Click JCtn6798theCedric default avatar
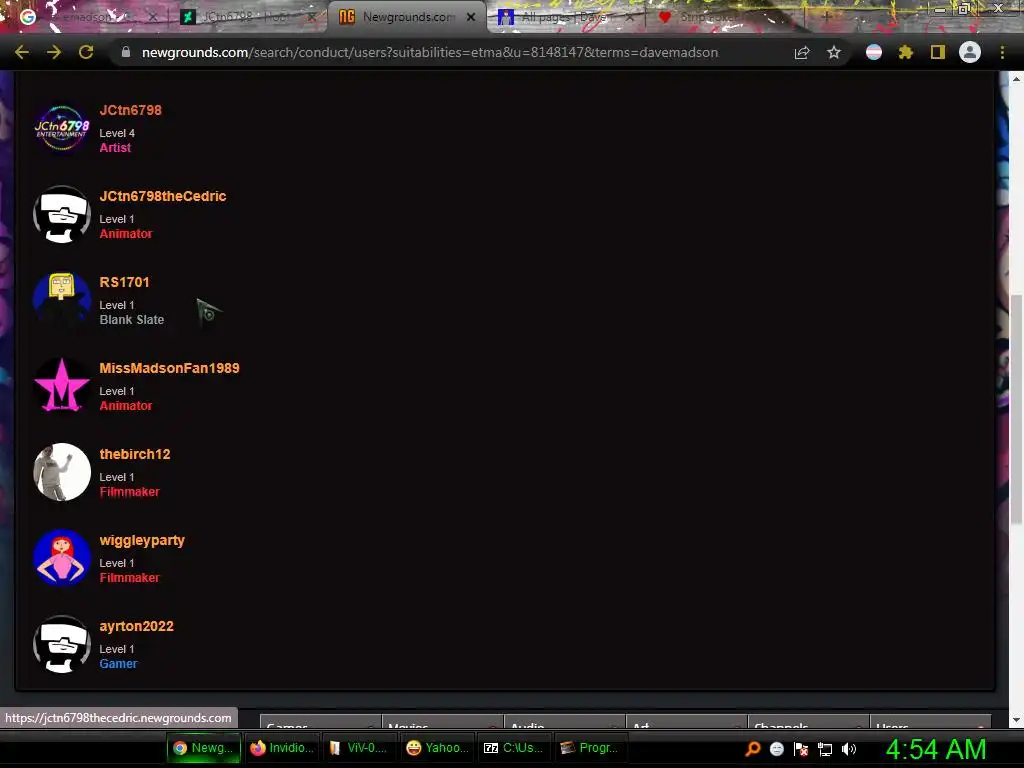Viewport: 1024px width, 768px height. [62, 214]
